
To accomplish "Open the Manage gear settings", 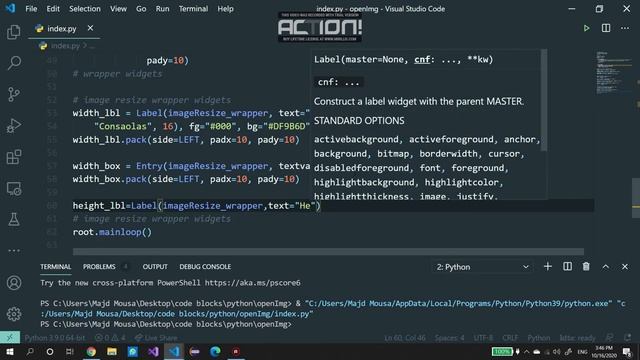I will point(13,314).
